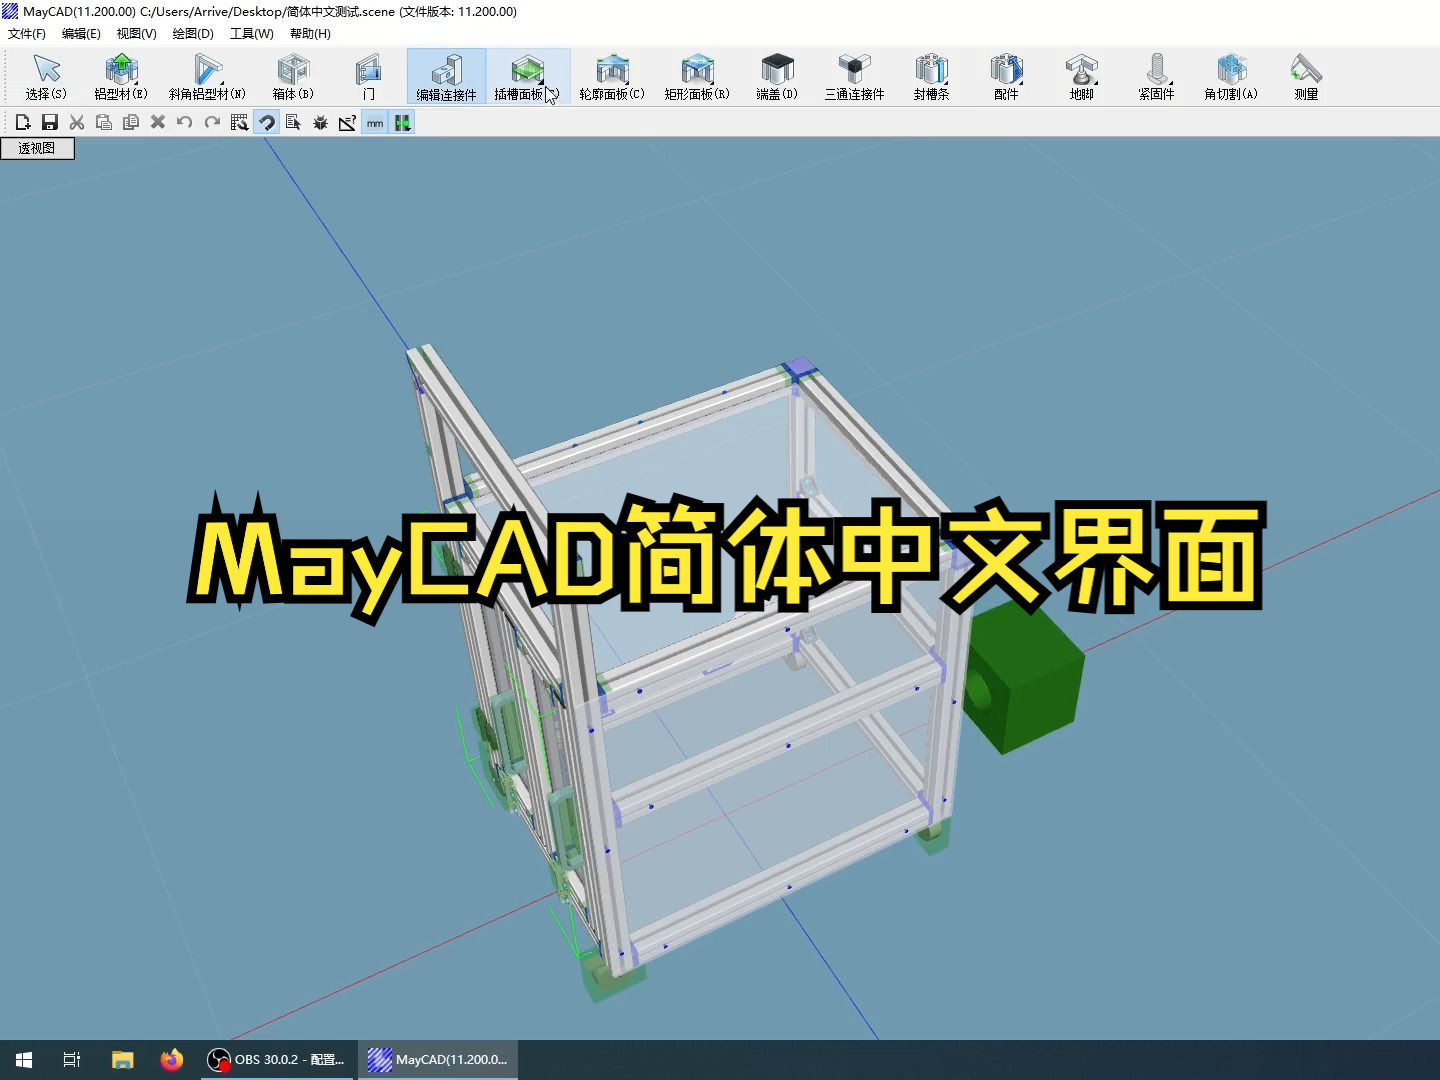This screenshot has width=1440, height=1080.
Task: Choose the 紧固件 fastener tool
Action: pos(1156,77)
